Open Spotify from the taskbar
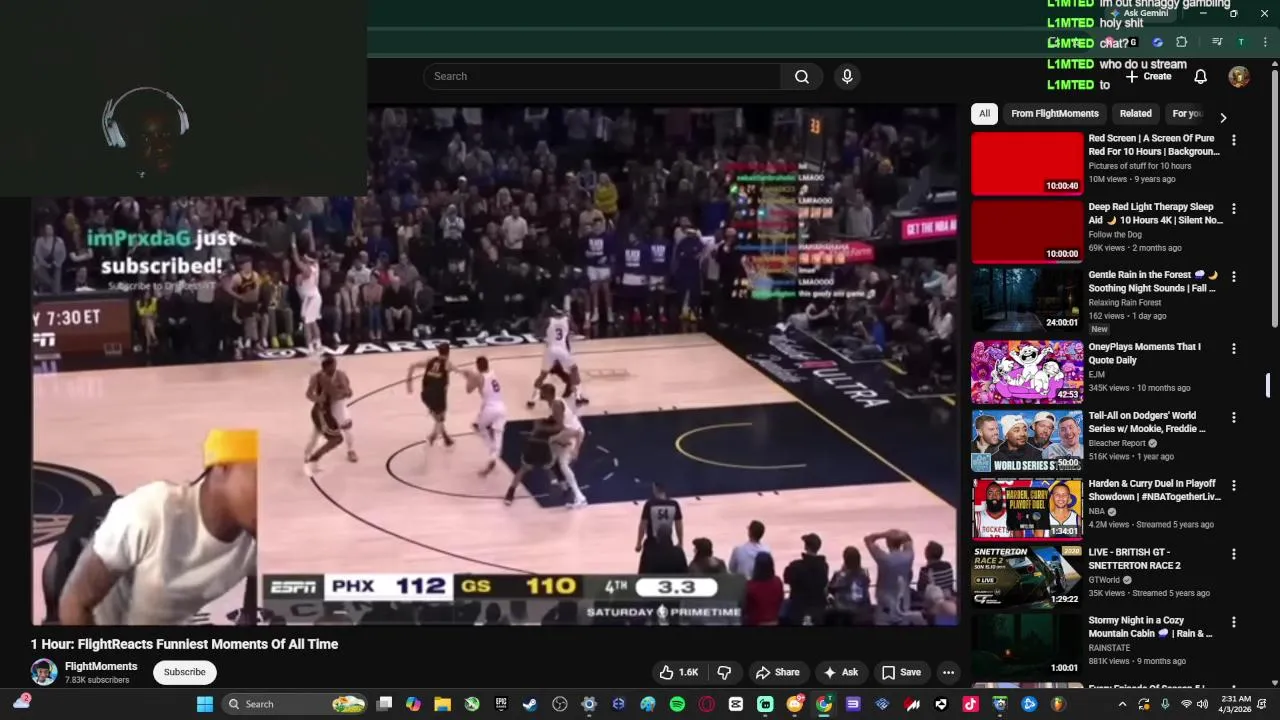1280x720 pixels. (678, 704)
